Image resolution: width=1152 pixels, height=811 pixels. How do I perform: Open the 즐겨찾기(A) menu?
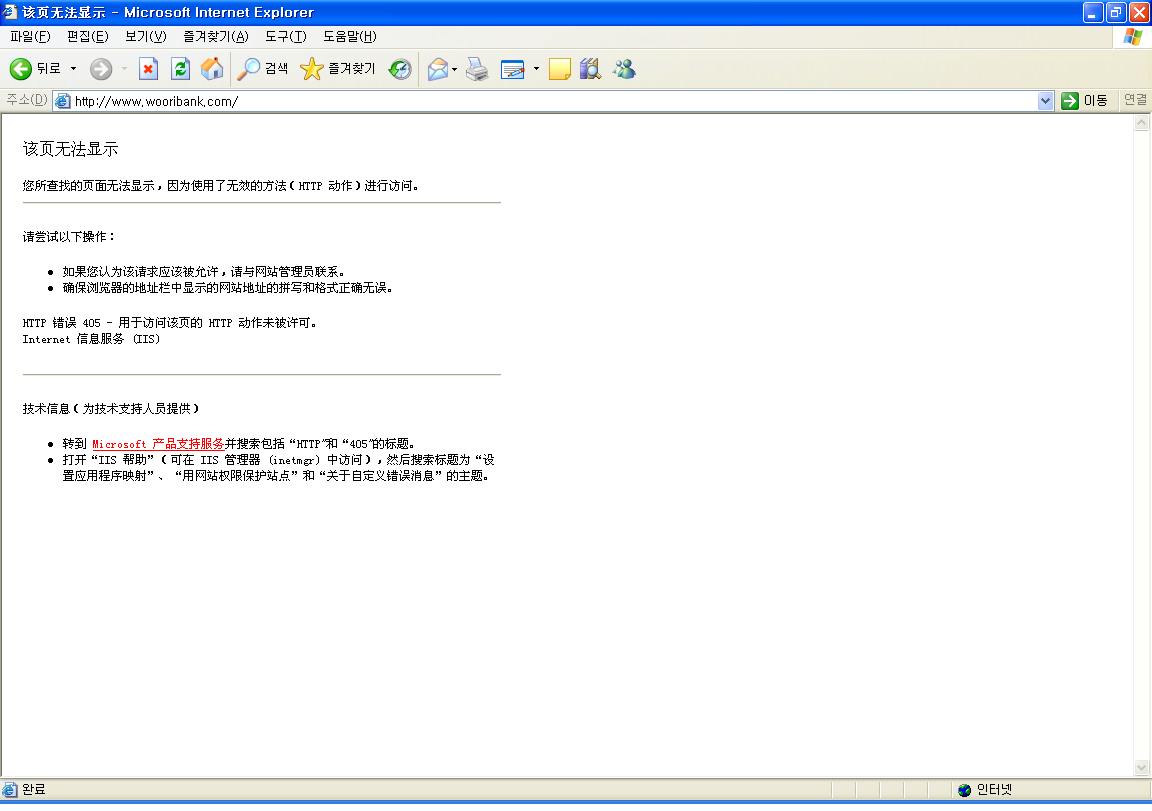click(216, 36)
